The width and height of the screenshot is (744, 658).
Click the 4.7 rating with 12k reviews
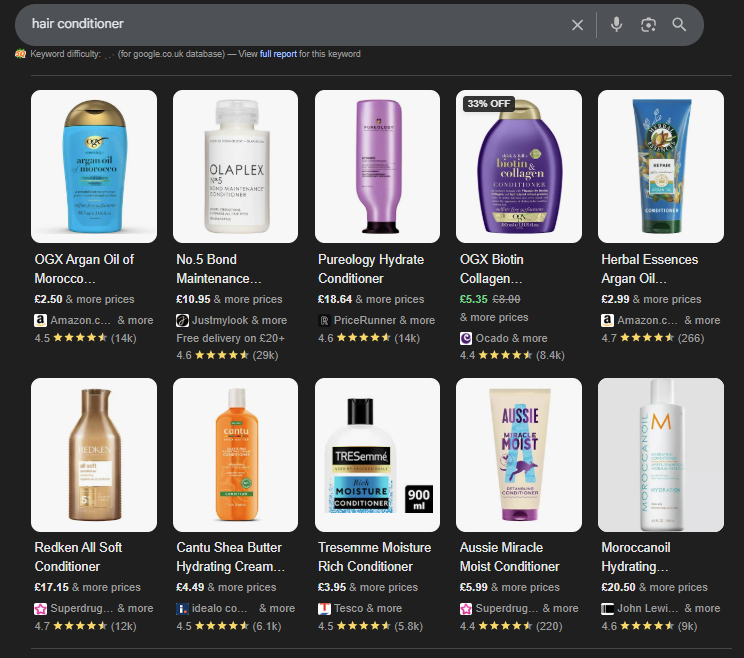85,626
